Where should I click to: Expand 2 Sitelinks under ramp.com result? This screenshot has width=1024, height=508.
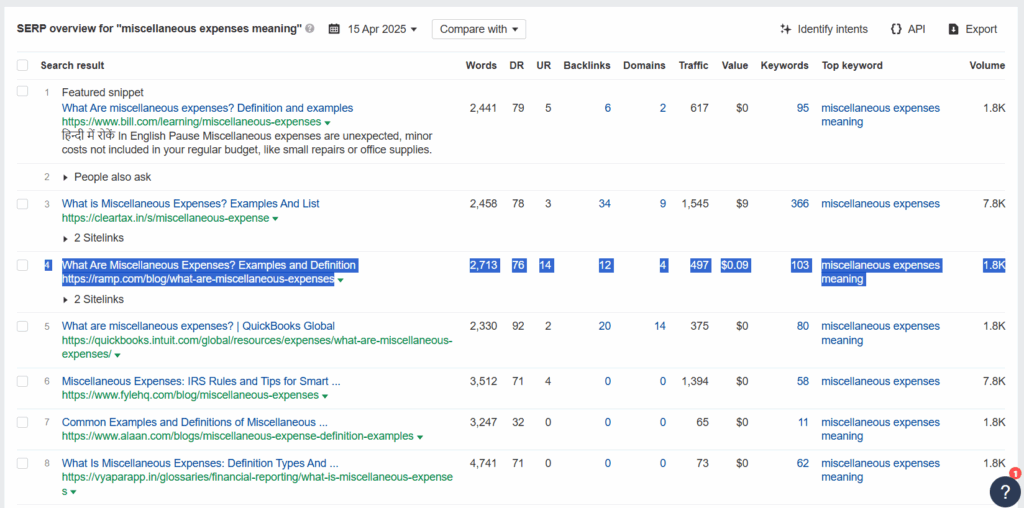(x=93, y=299)
